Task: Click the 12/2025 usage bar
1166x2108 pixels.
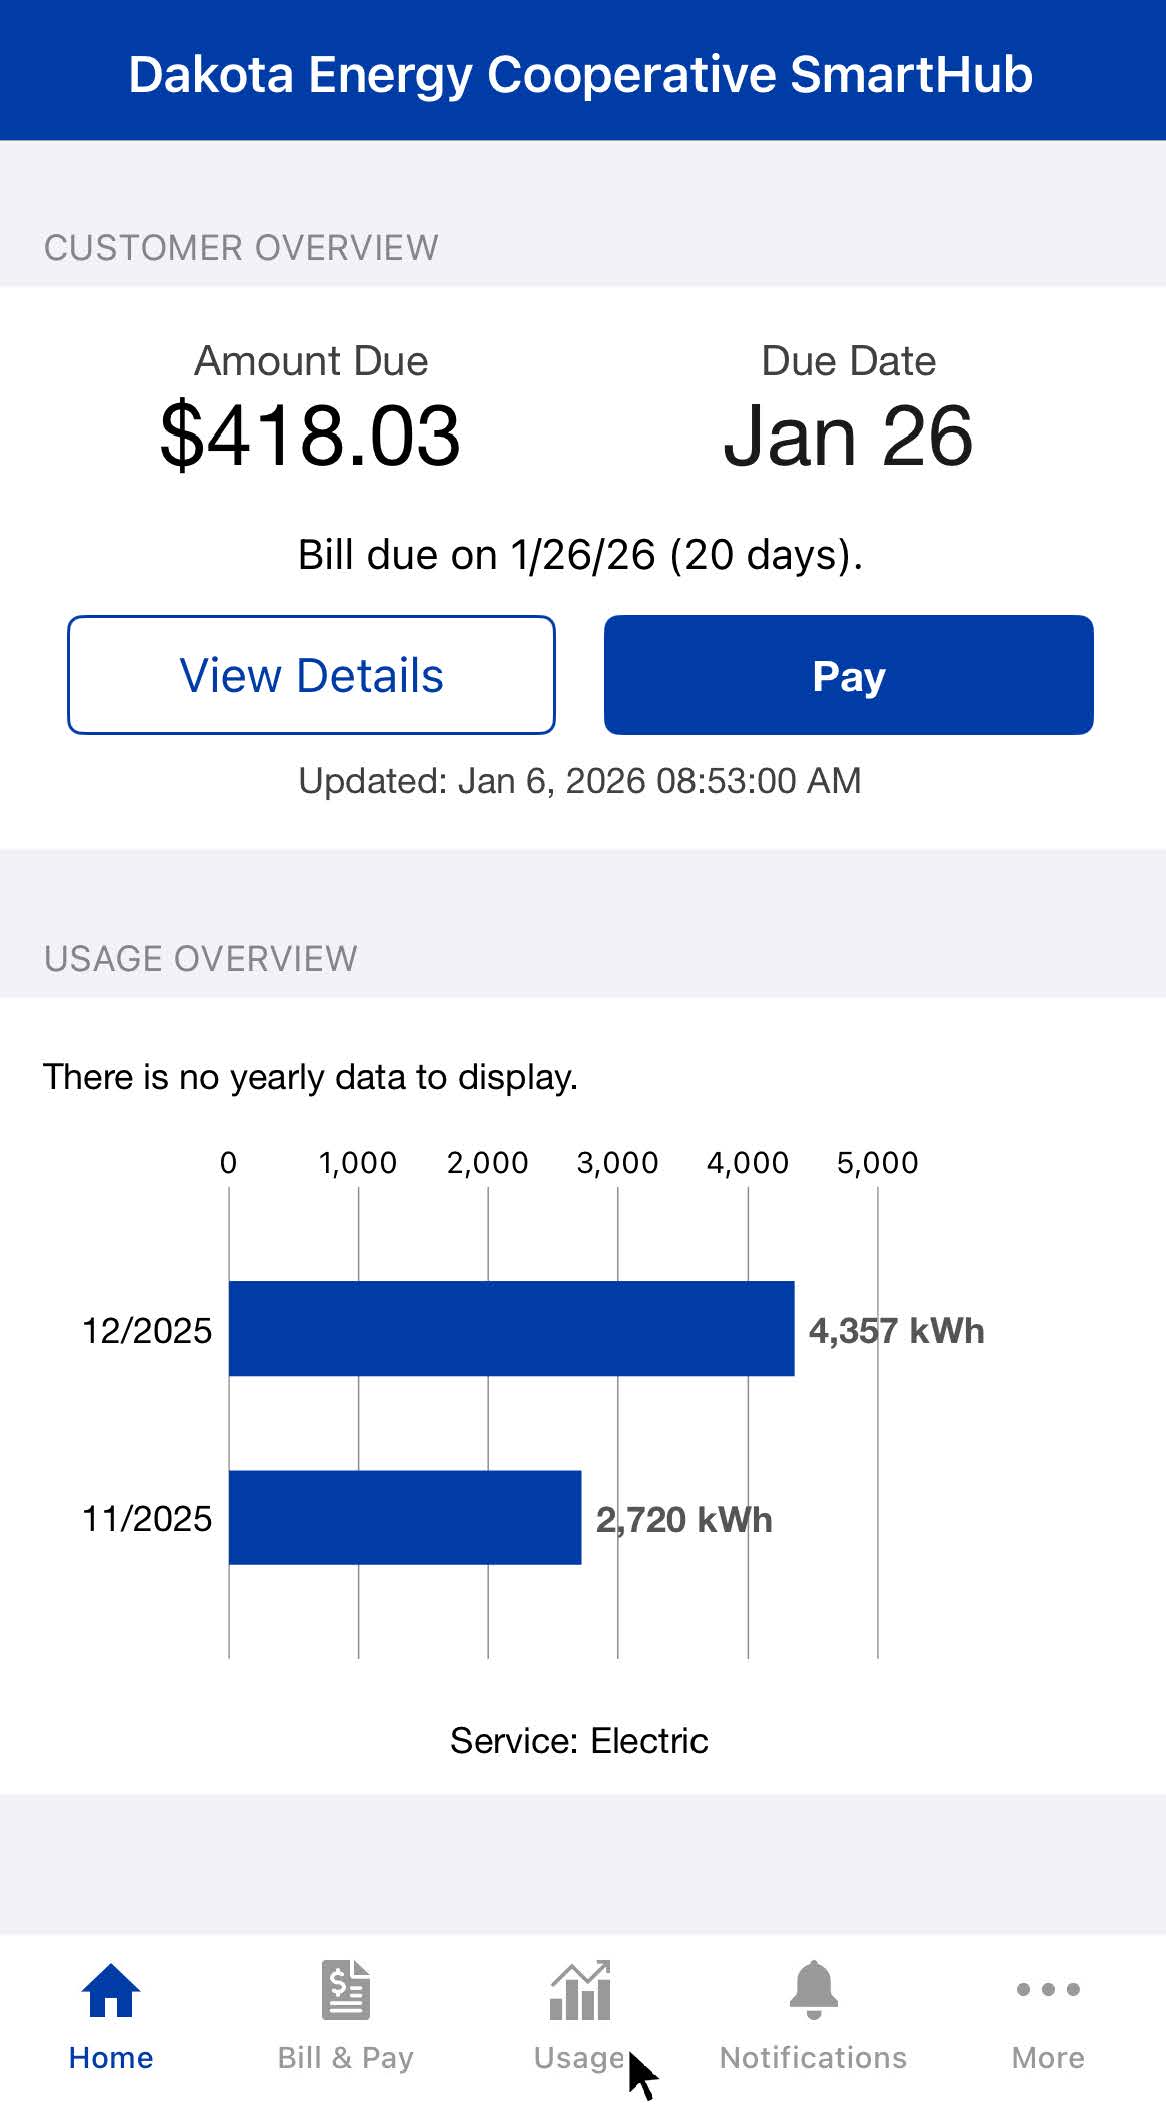Action: (511, 1328)
